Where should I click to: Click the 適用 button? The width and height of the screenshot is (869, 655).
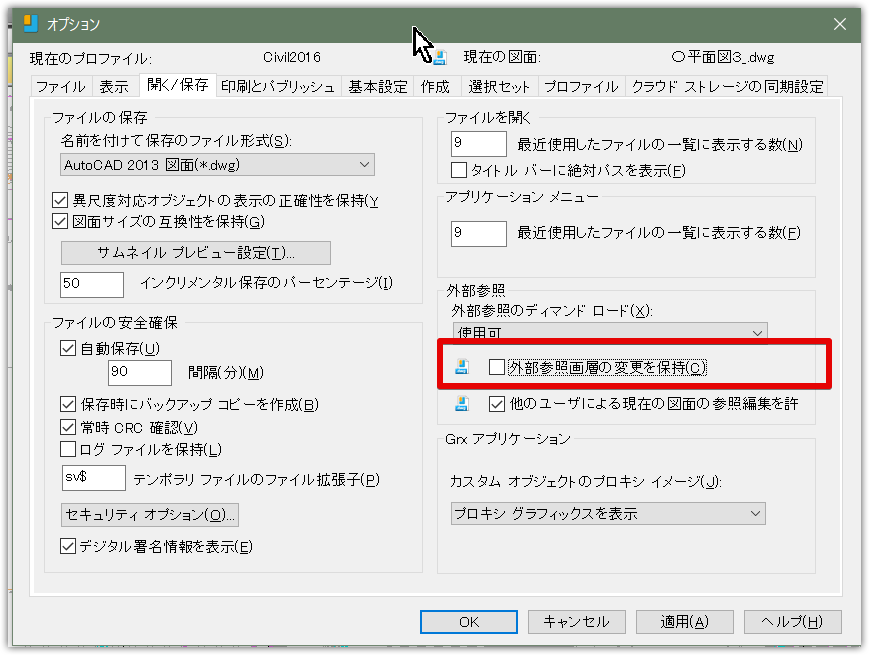point(684,622)
